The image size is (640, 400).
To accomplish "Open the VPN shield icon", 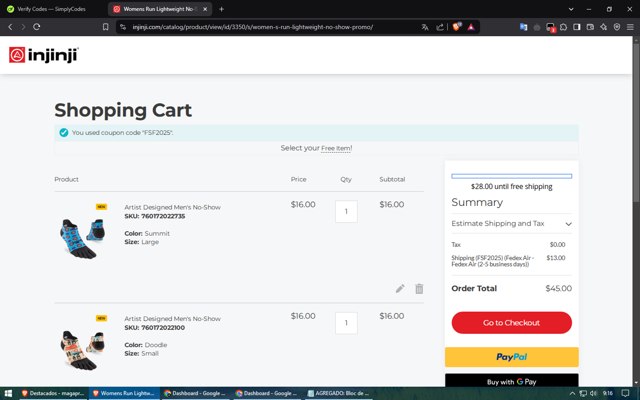I will coord(617,27).
